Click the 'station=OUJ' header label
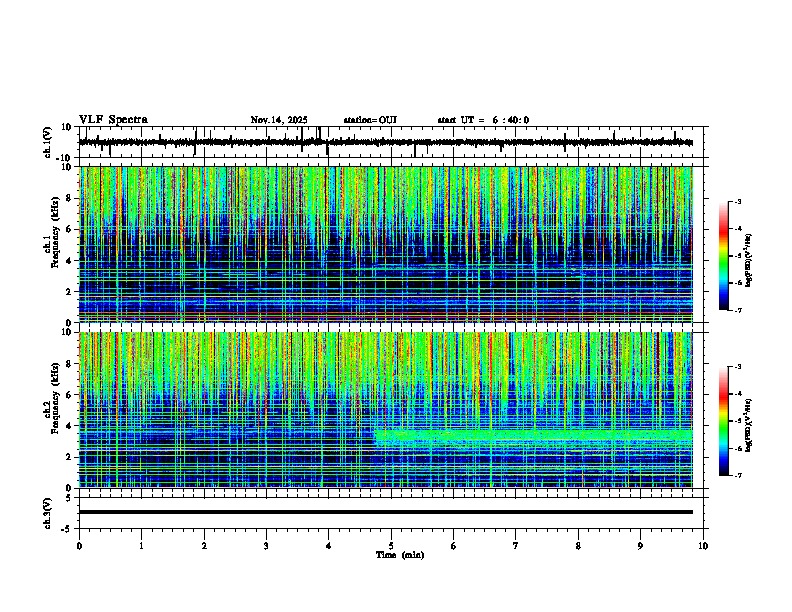The image size is (792, 612). [370, 120]
